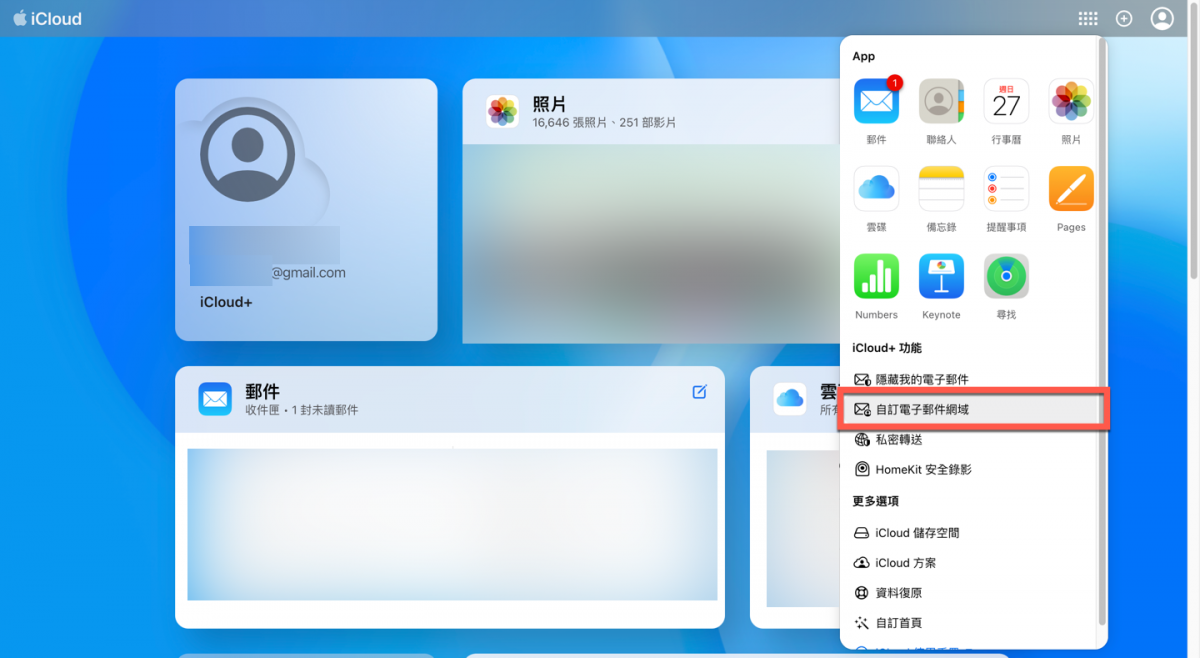Open the Contacts app icon
The image size is (1200, 658).
941,101
